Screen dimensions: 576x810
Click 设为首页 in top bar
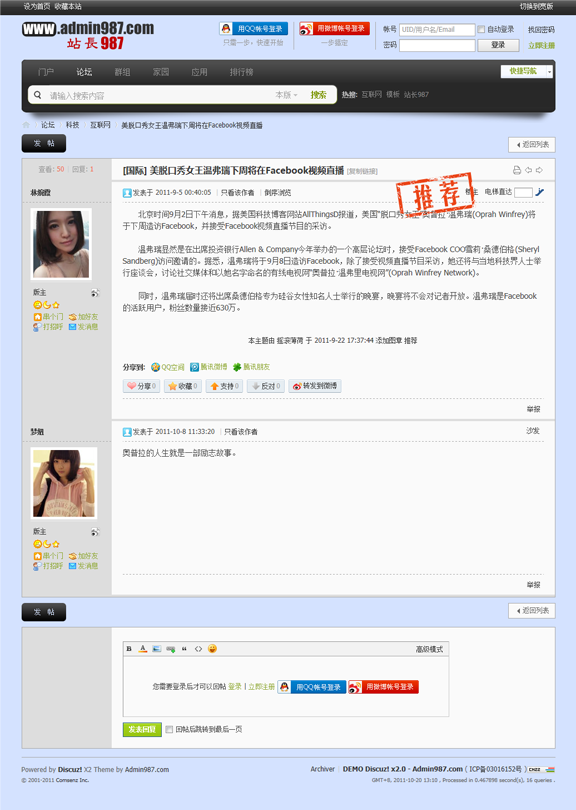tap(36, 6)
